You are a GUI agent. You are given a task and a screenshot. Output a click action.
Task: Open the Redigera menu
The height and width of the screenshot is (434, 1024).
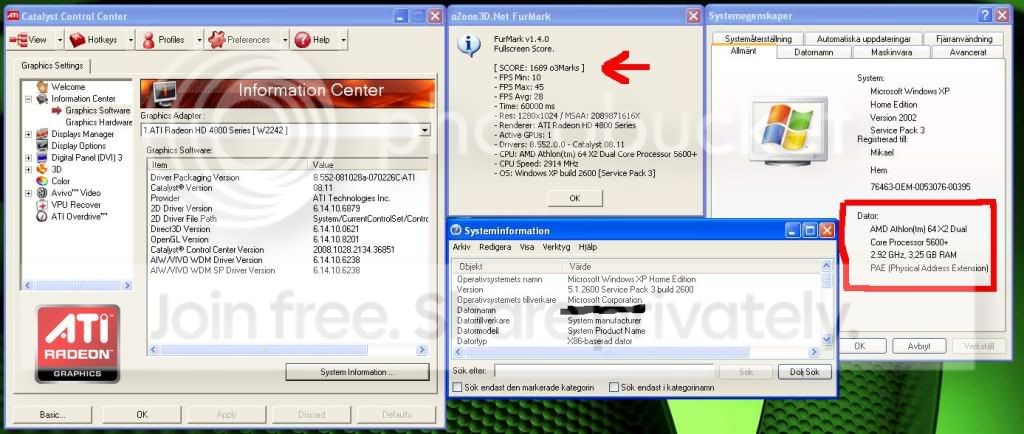495,247
